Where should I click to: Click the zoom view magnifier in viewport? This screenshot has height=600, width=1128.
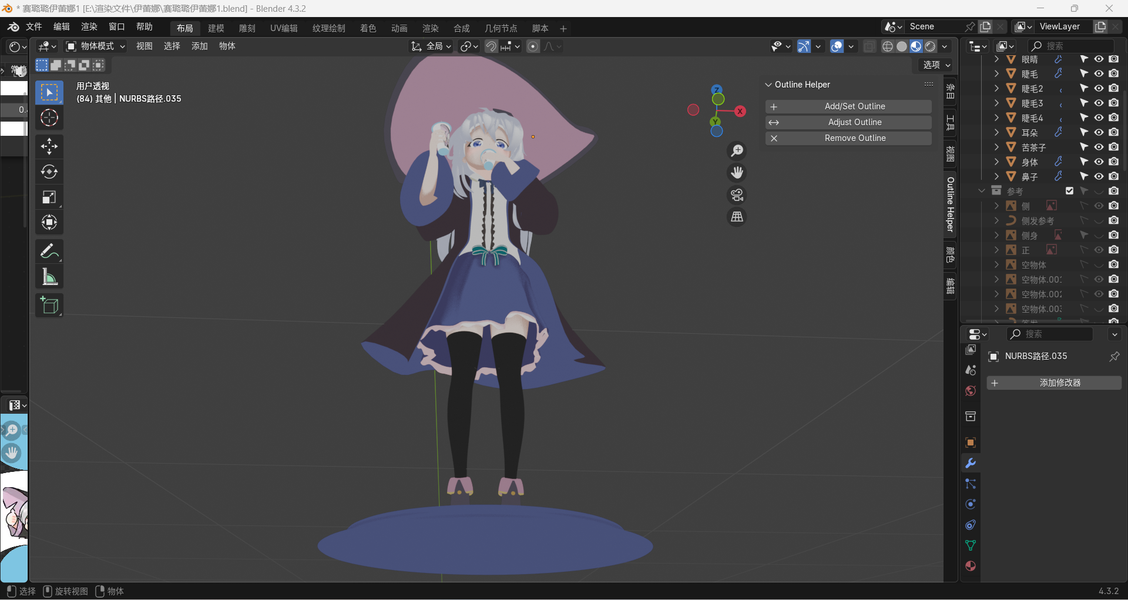(x=737, y=150)
